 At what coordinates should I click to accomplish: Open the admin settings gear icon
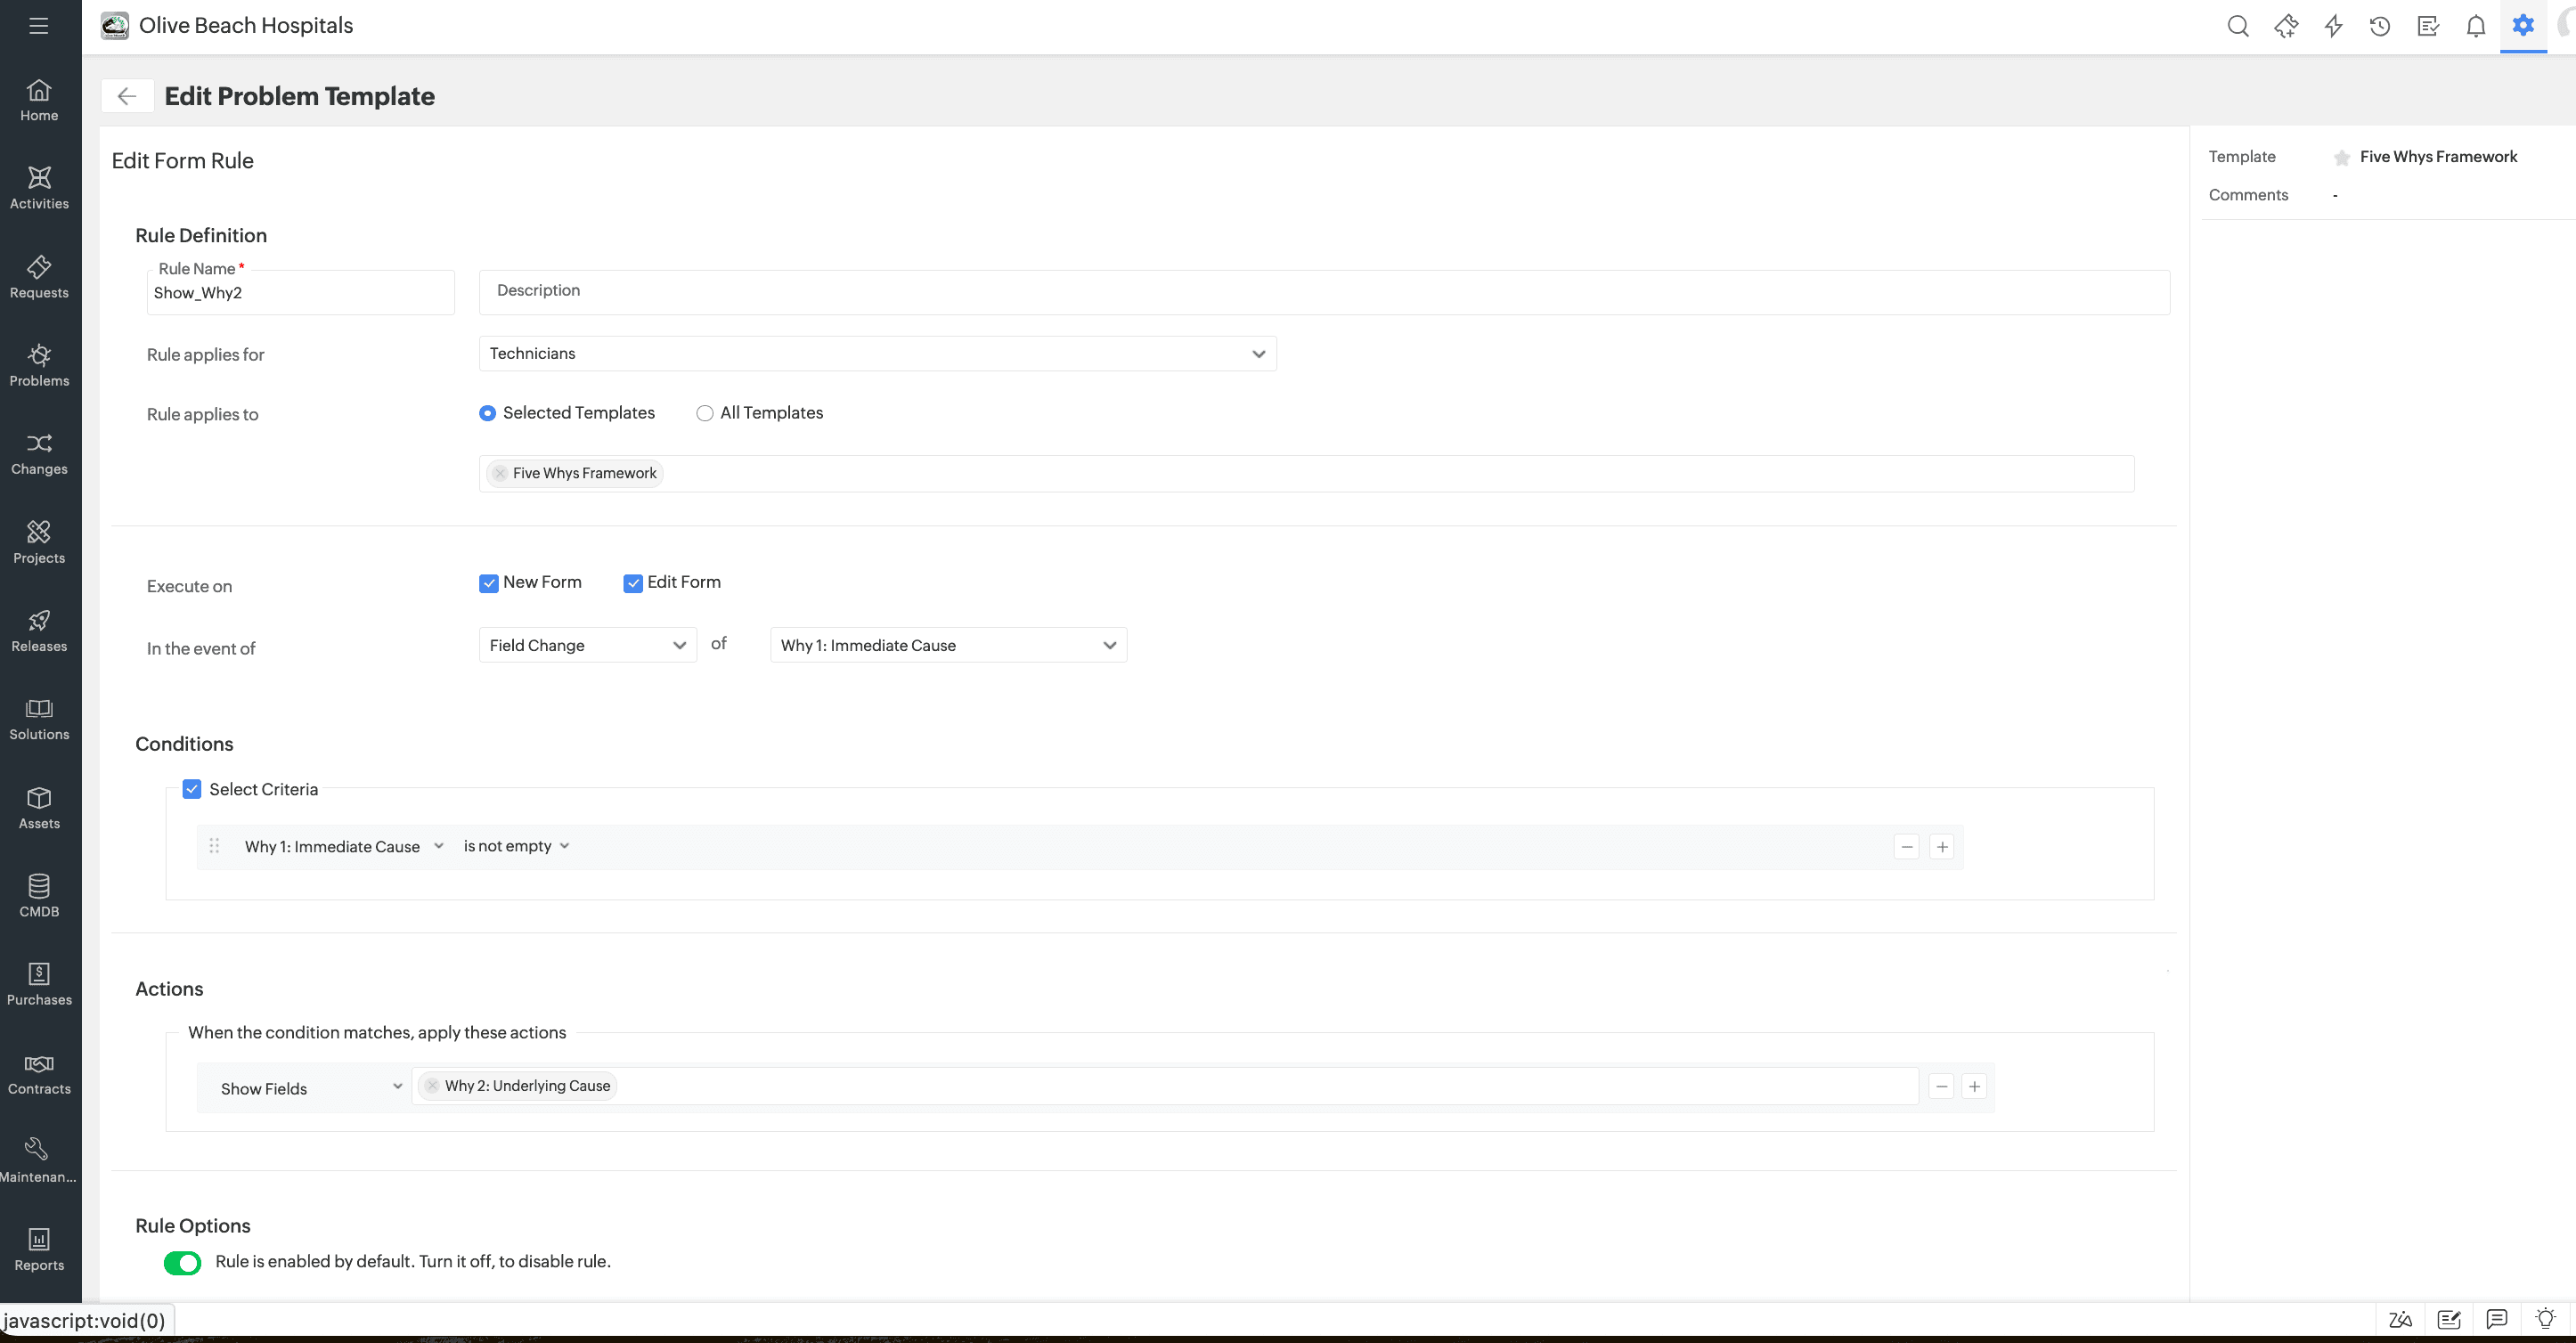[2523, 26]
